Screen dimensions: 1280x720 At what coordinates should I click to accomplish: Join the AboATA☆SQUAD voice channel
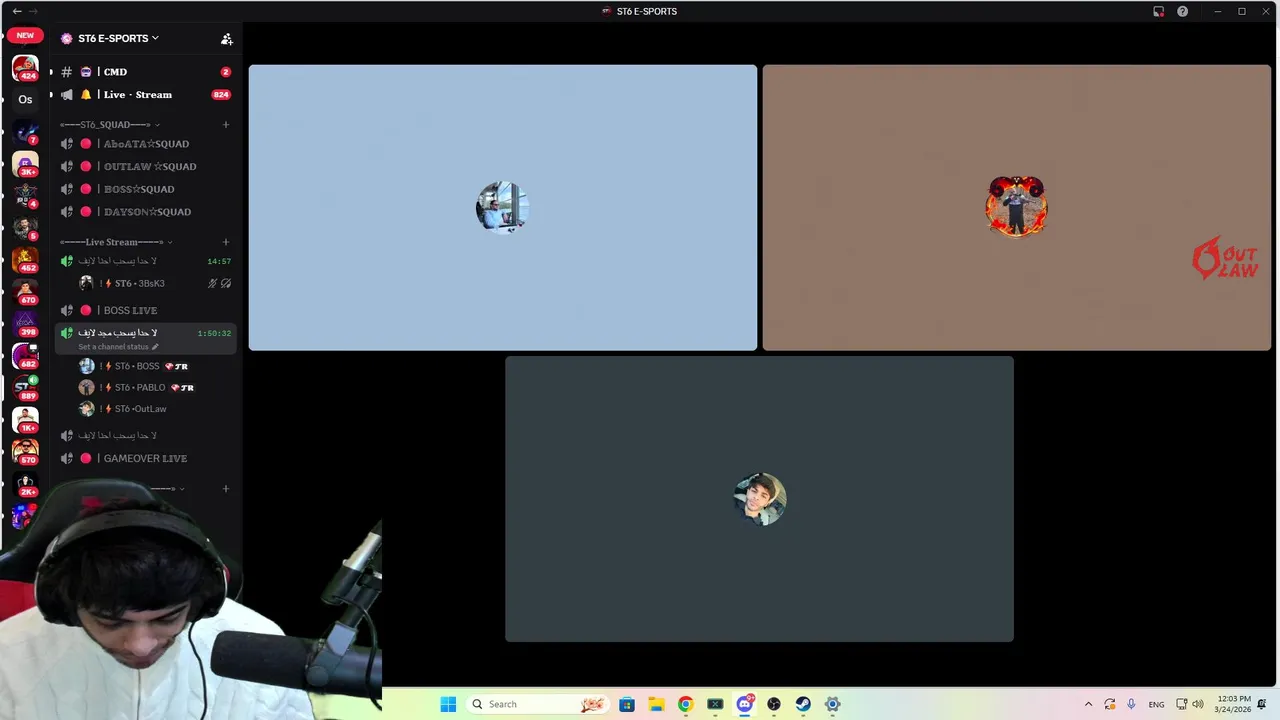pyautogui.click(x=146, y=144)
